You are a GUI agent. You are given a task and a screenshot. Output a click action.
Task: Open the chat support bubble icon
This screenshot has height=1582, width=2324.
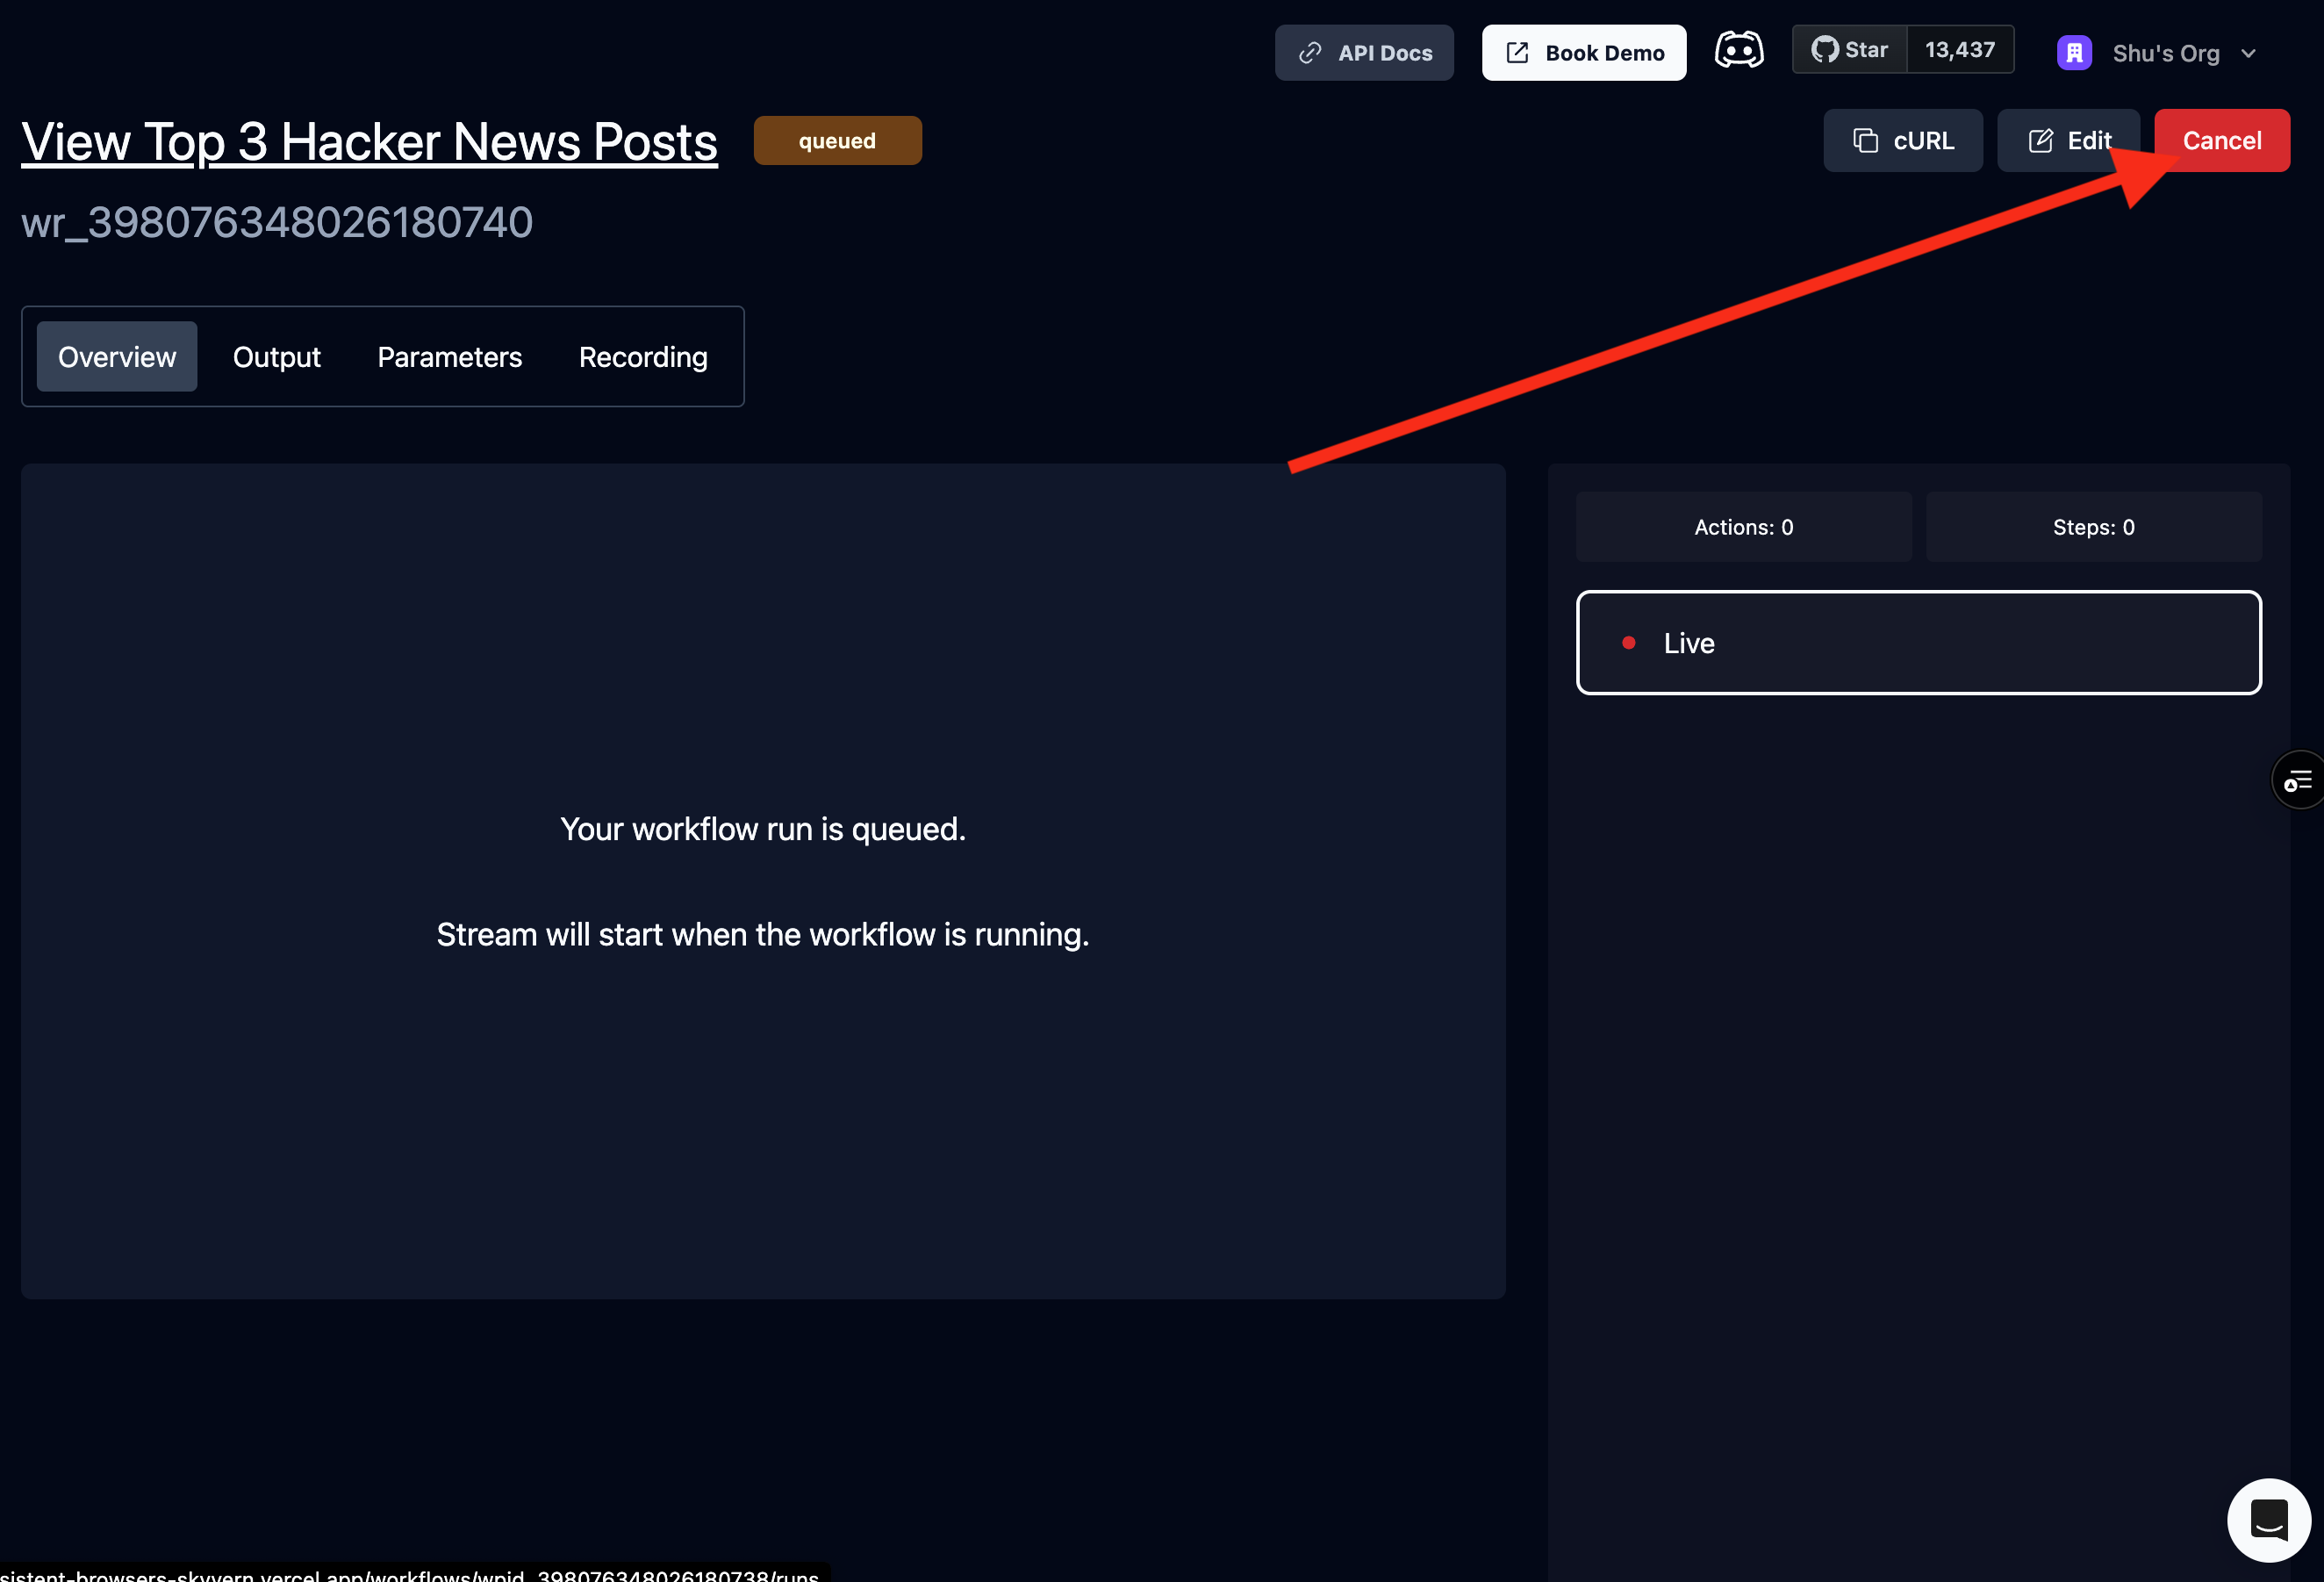[2268, 1519]
